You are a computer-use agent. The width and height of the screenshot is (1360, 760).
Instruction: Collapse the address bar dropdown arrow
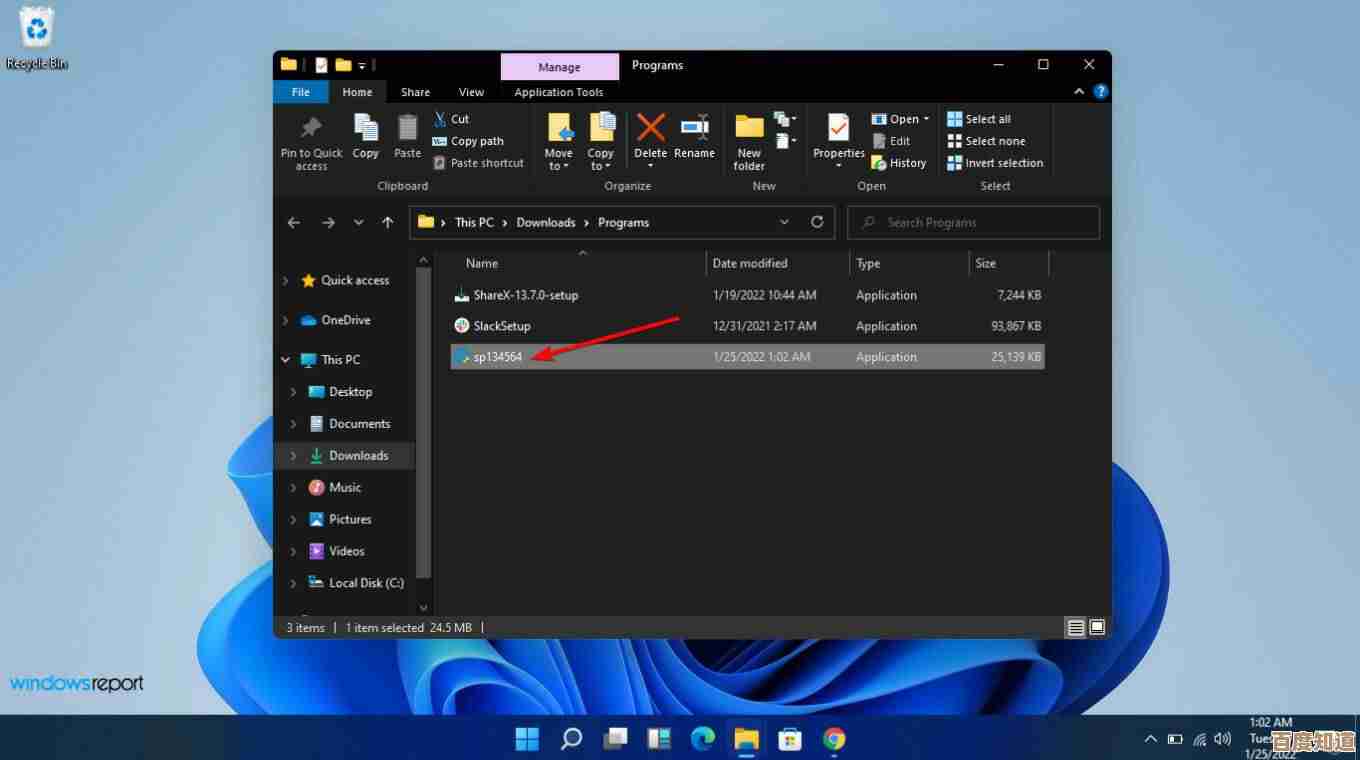click(784, 222)
